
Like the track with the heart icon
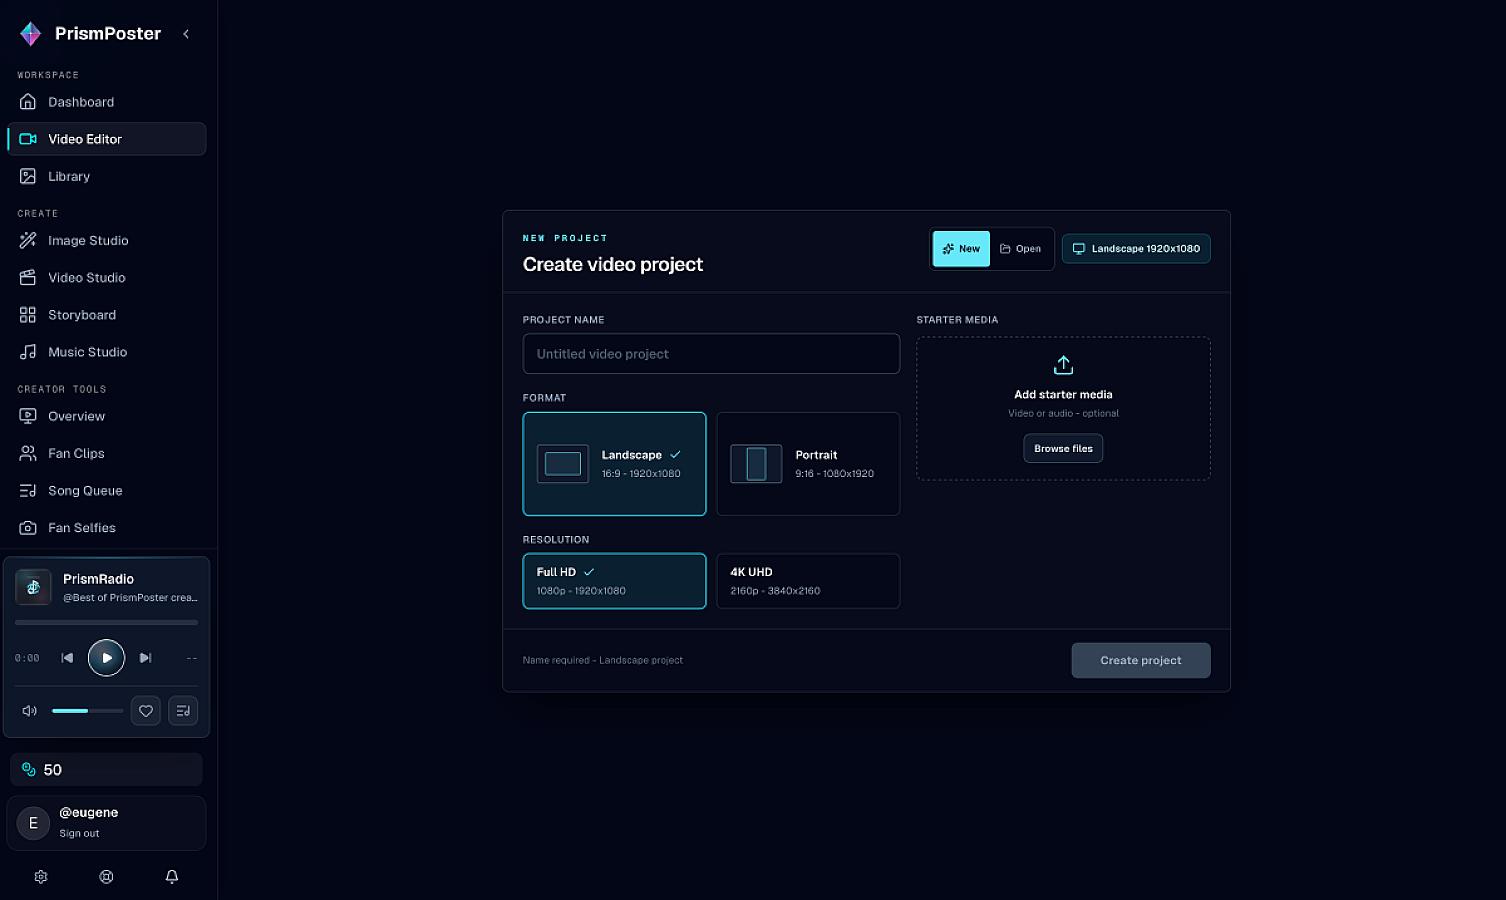(x=146, y=711)
